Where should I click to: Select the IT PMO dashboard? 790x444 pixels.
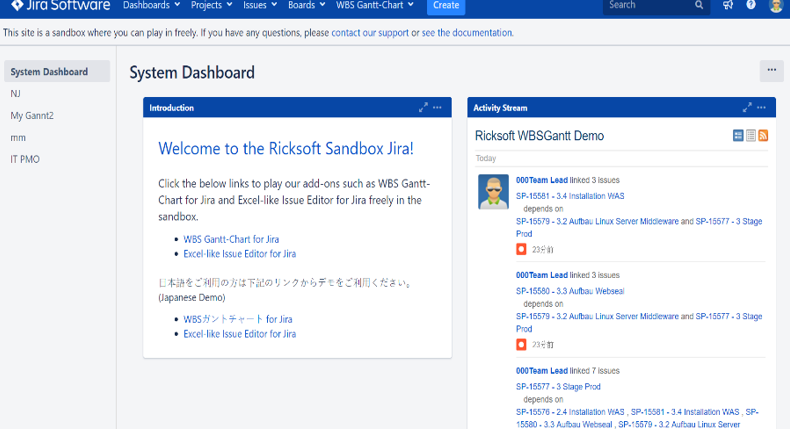coord(25,159)
